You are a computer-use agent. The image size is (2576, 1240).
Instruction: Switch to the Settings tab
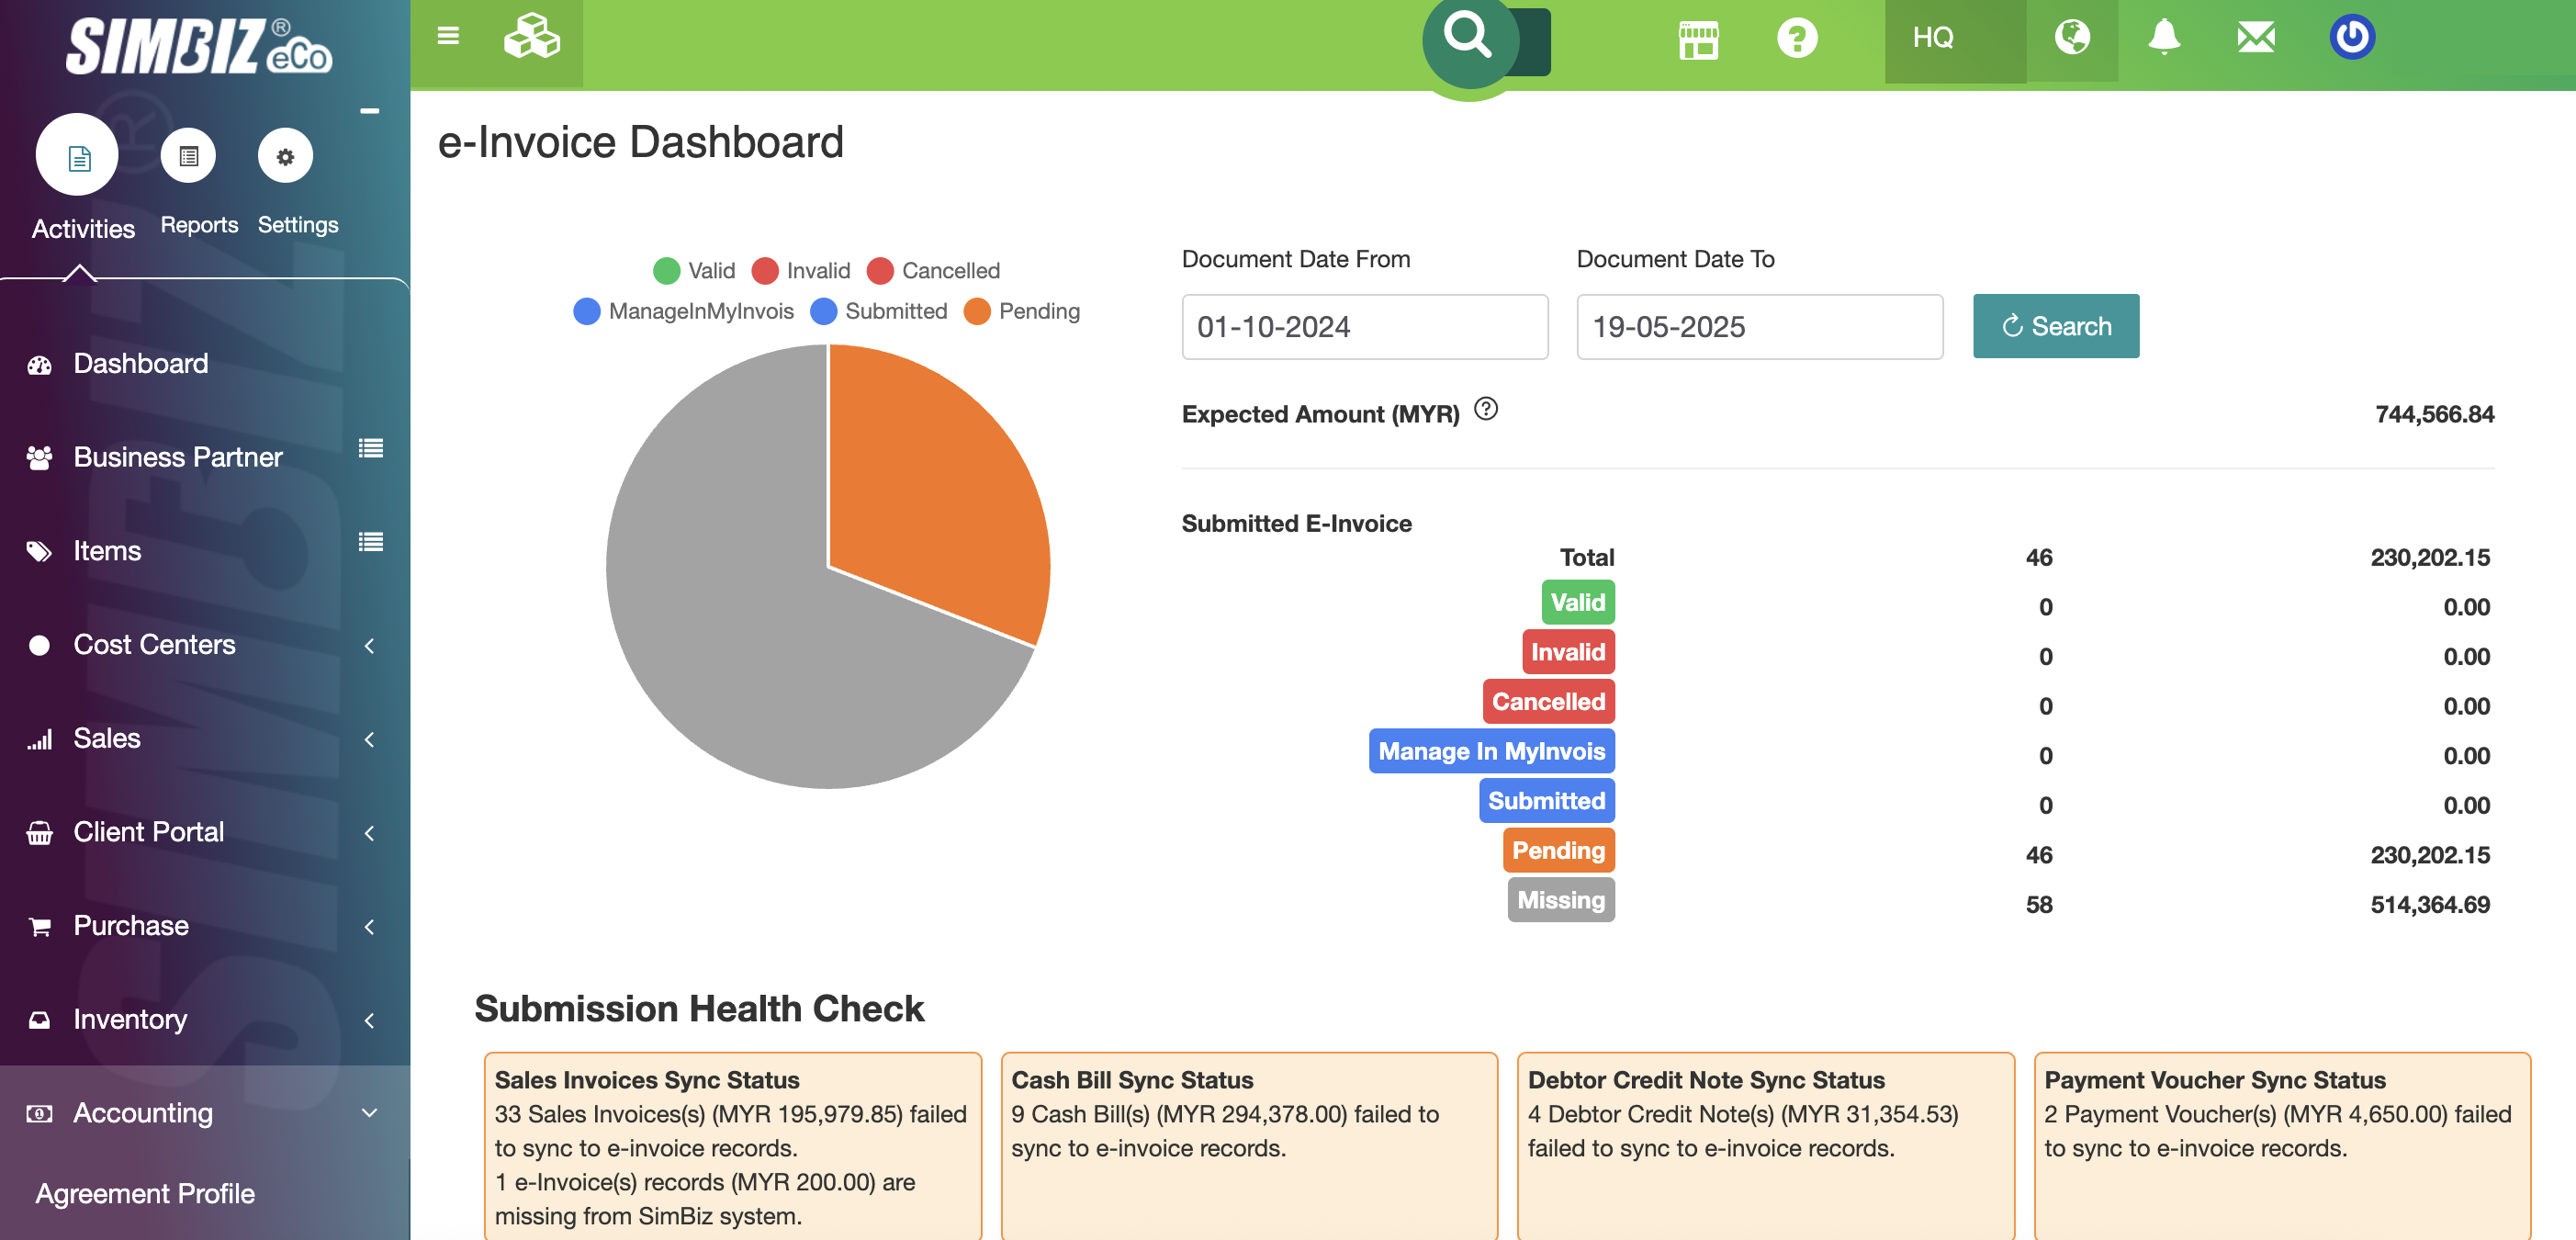click(x=285, y=158)
